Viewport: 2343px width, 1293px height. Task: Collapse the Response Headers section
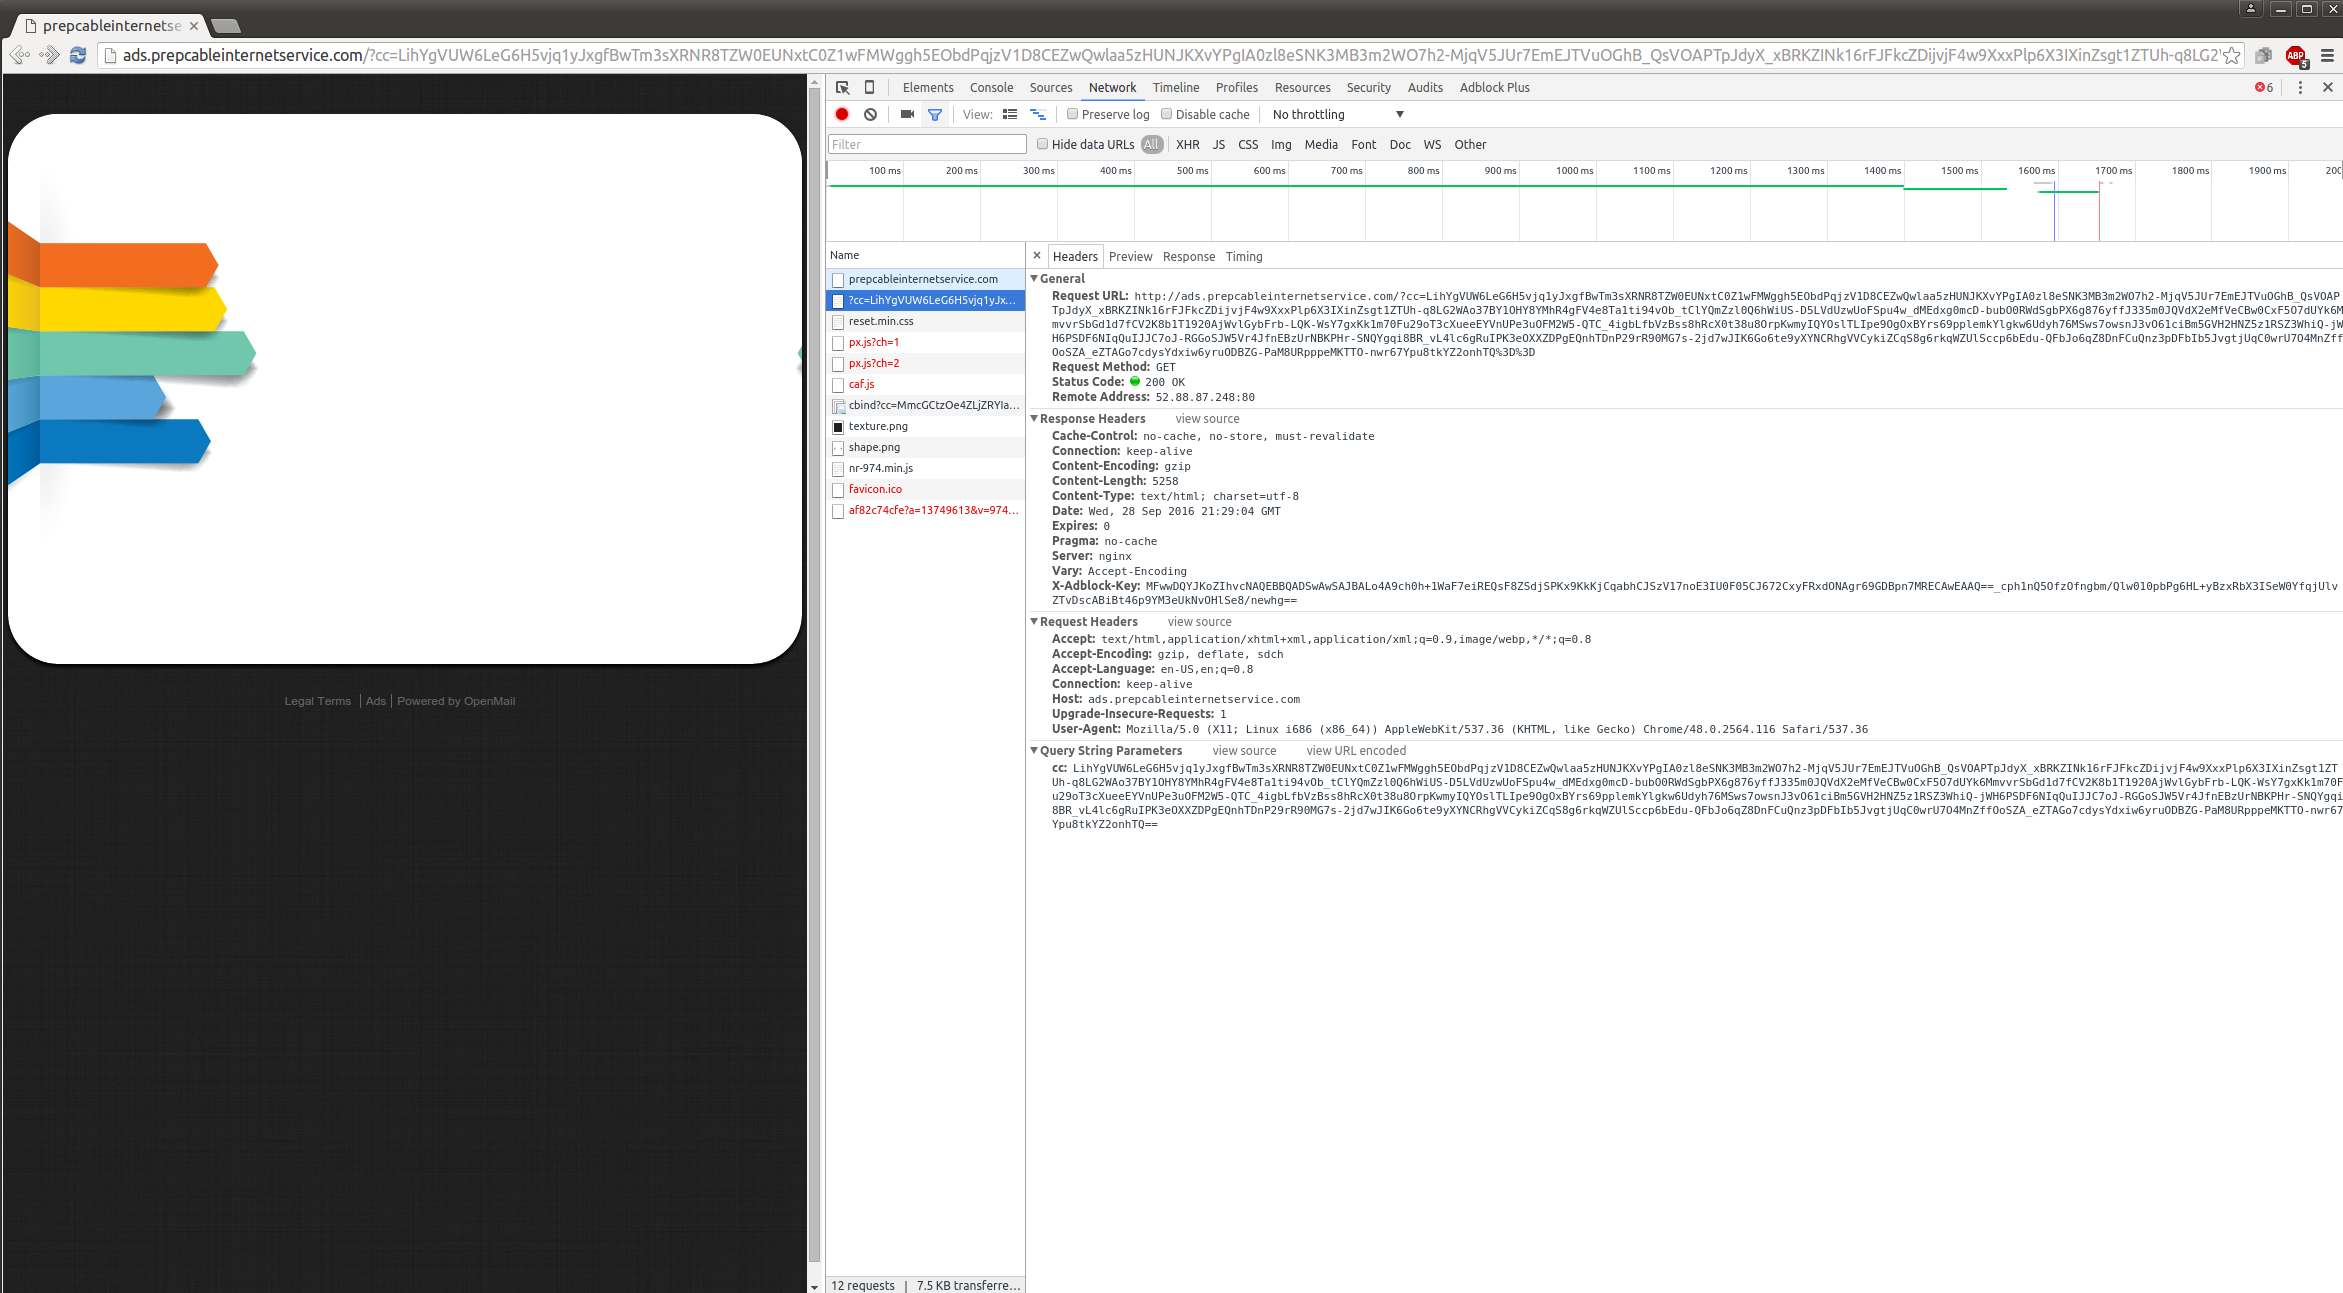pos(1035,419)
